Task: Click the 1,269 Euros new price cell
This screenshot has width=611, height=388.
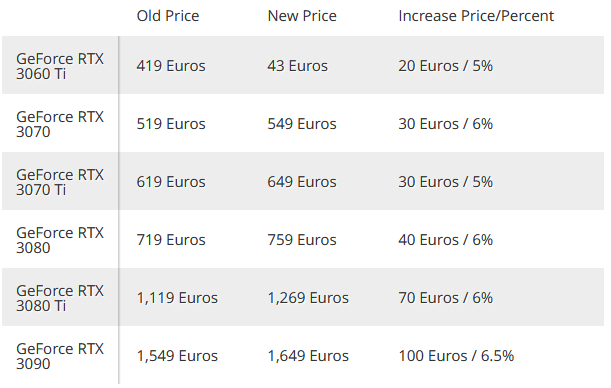Action: [308, 298]
